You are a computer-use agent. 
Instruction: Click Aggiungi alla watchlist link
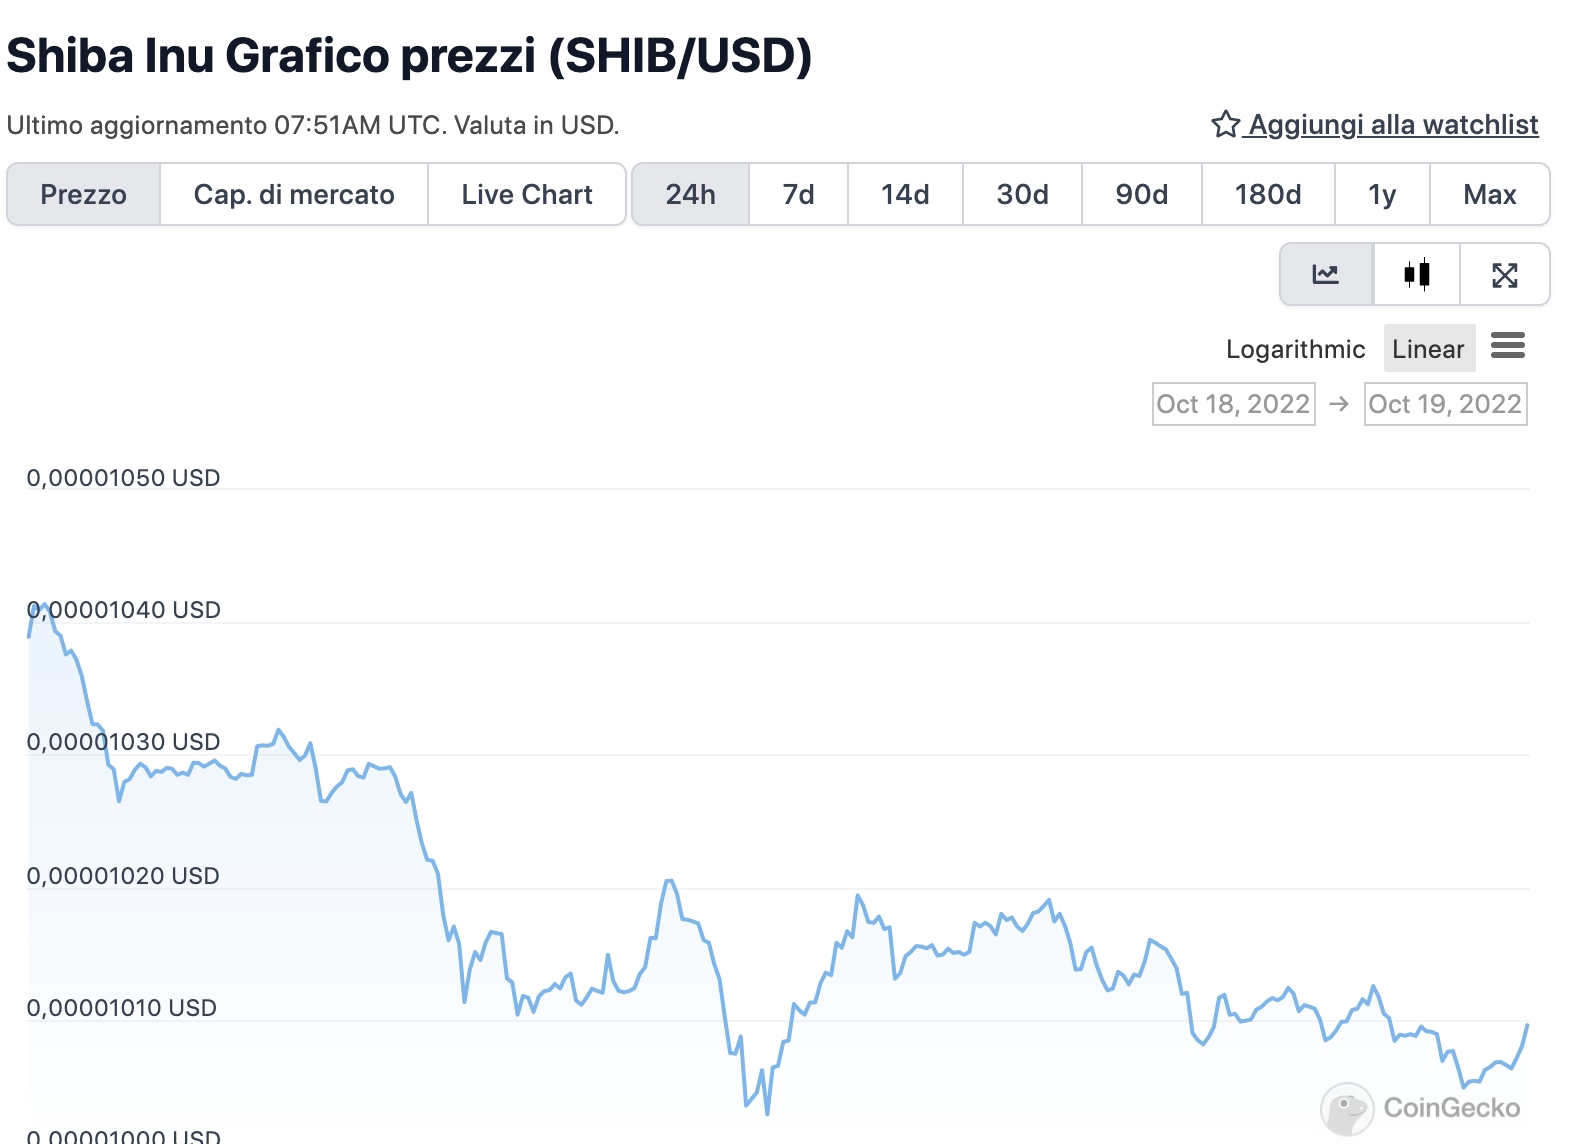1393,124
